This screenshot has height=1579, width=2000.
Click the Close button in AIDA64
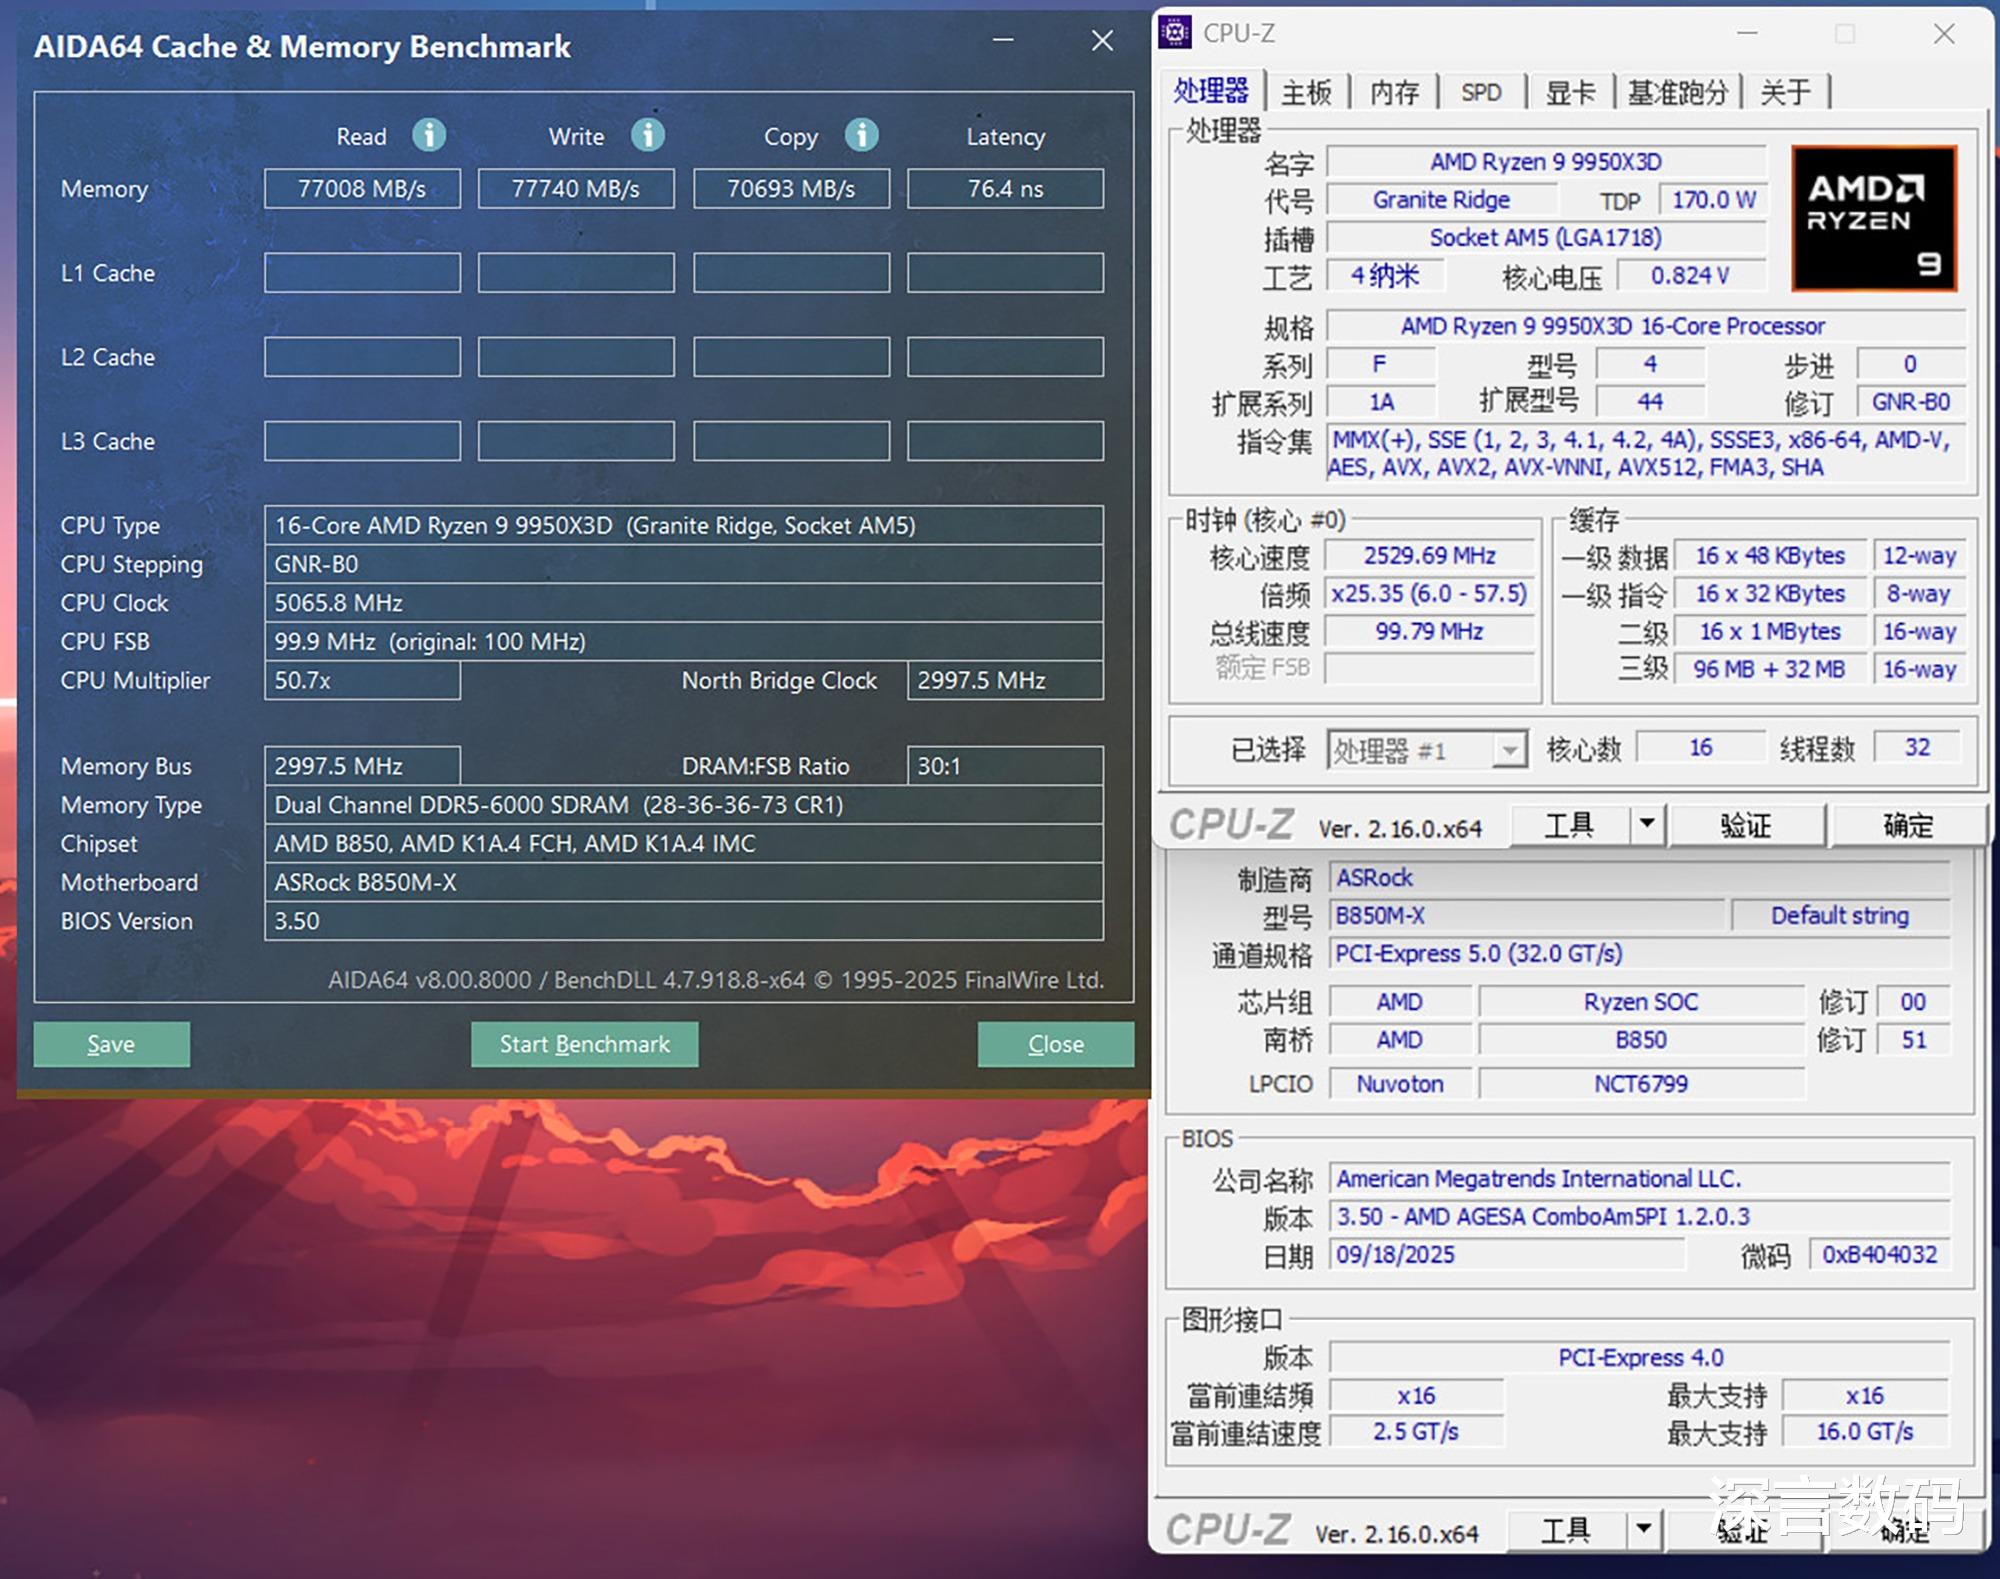(1055, 1044)
